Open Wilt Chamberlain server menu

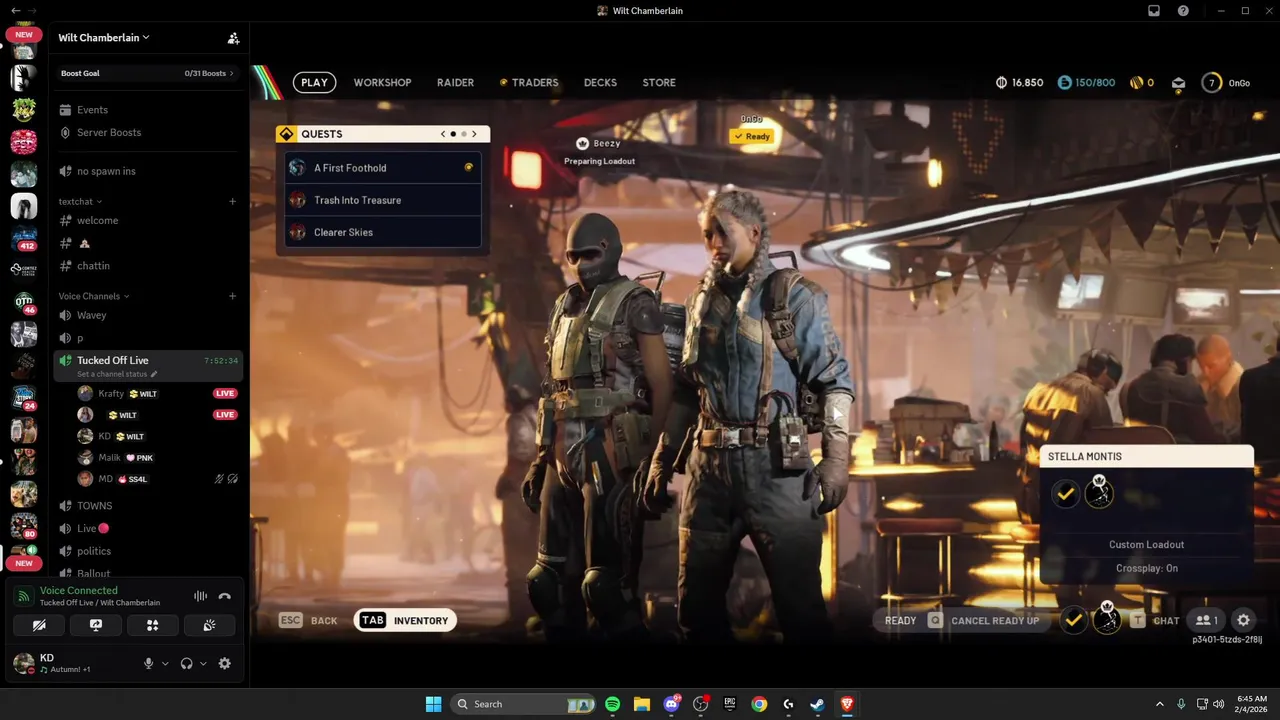pyautogui.click(x=104, y=38)
